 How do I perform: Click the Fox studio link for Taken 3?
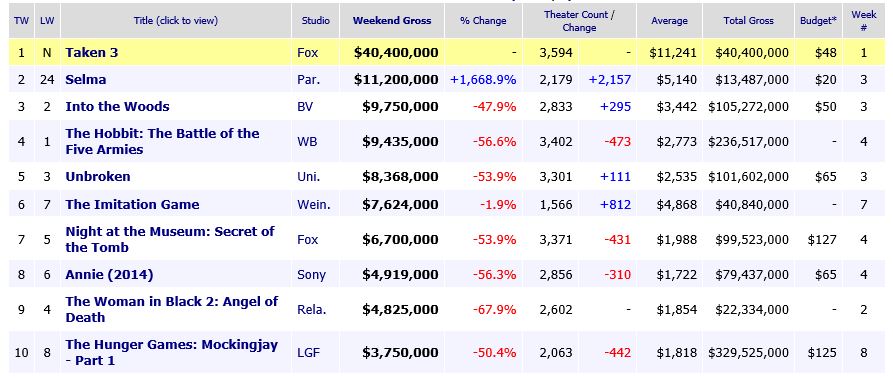308,53
